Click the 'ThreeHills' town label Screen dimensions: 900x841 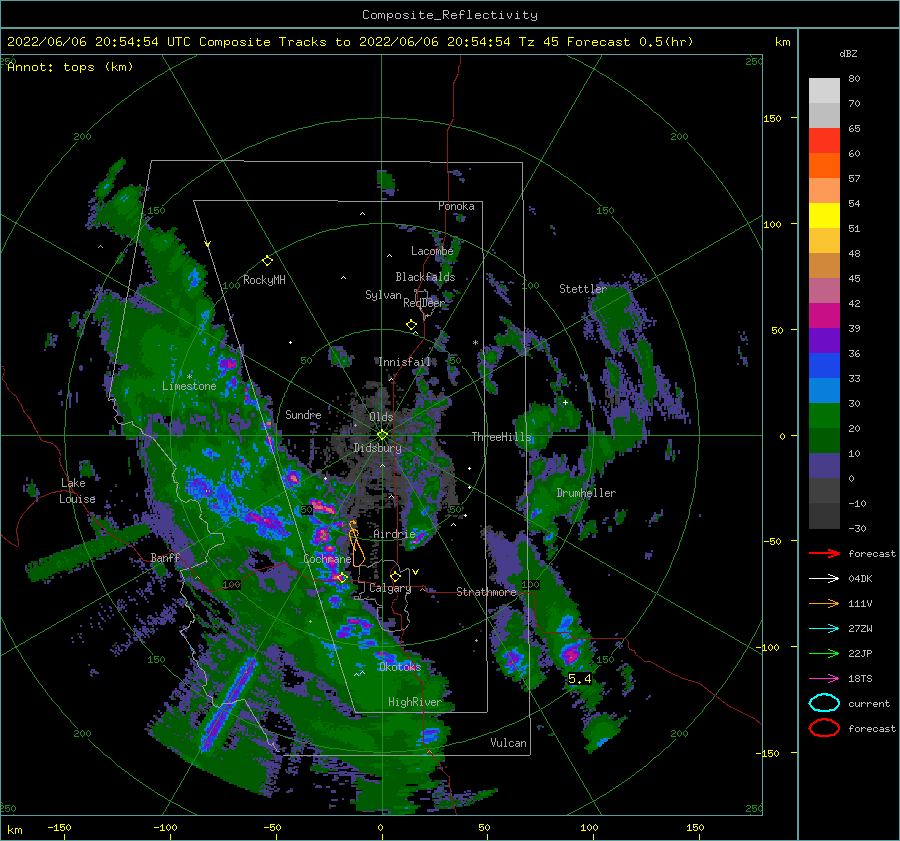(x=501, y=437)
